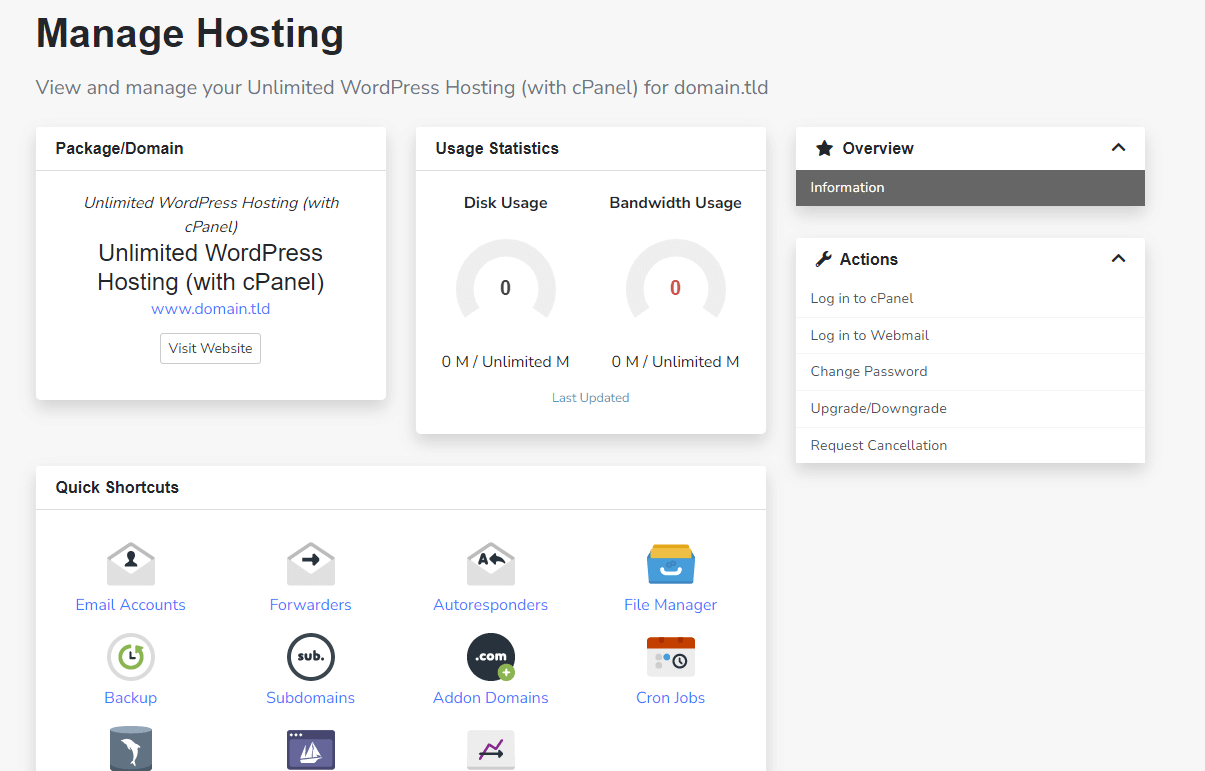Click the Actions panel title text
The width and height of the screenshot is (1205, 771).
[869, 259]
